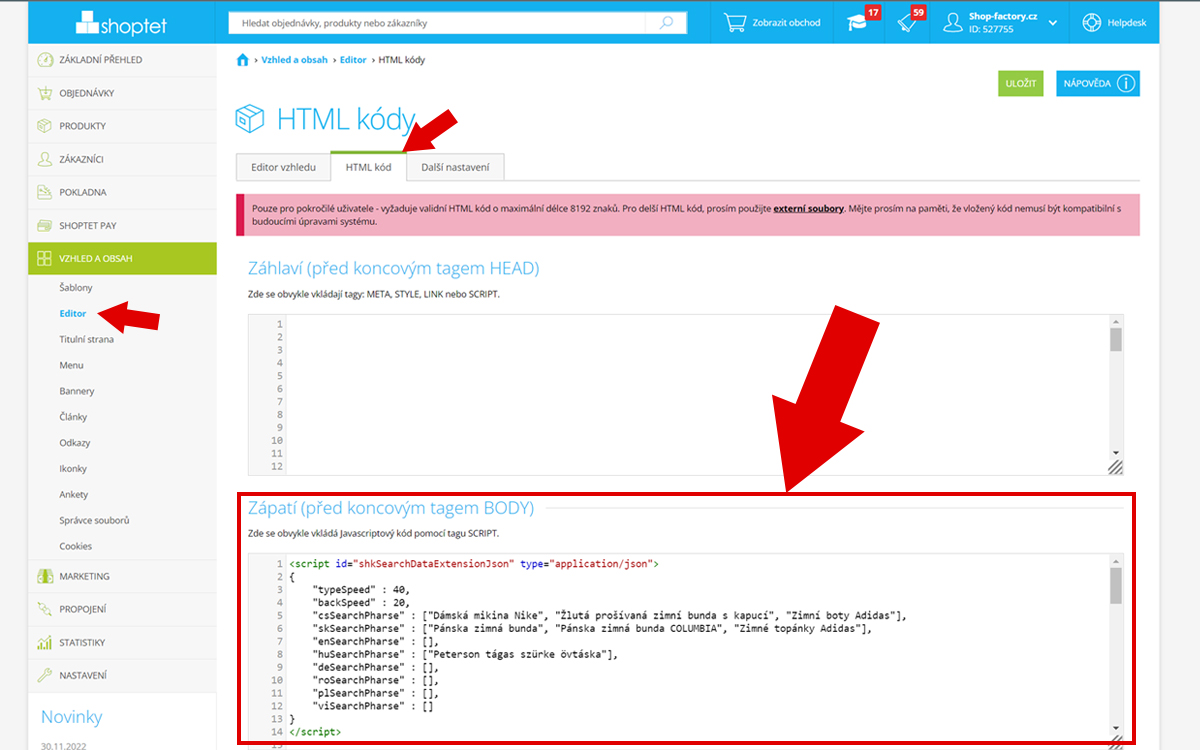1200x750 pixels.
Task: Click the Objednávky sidebar label
Action: point(87,93)
